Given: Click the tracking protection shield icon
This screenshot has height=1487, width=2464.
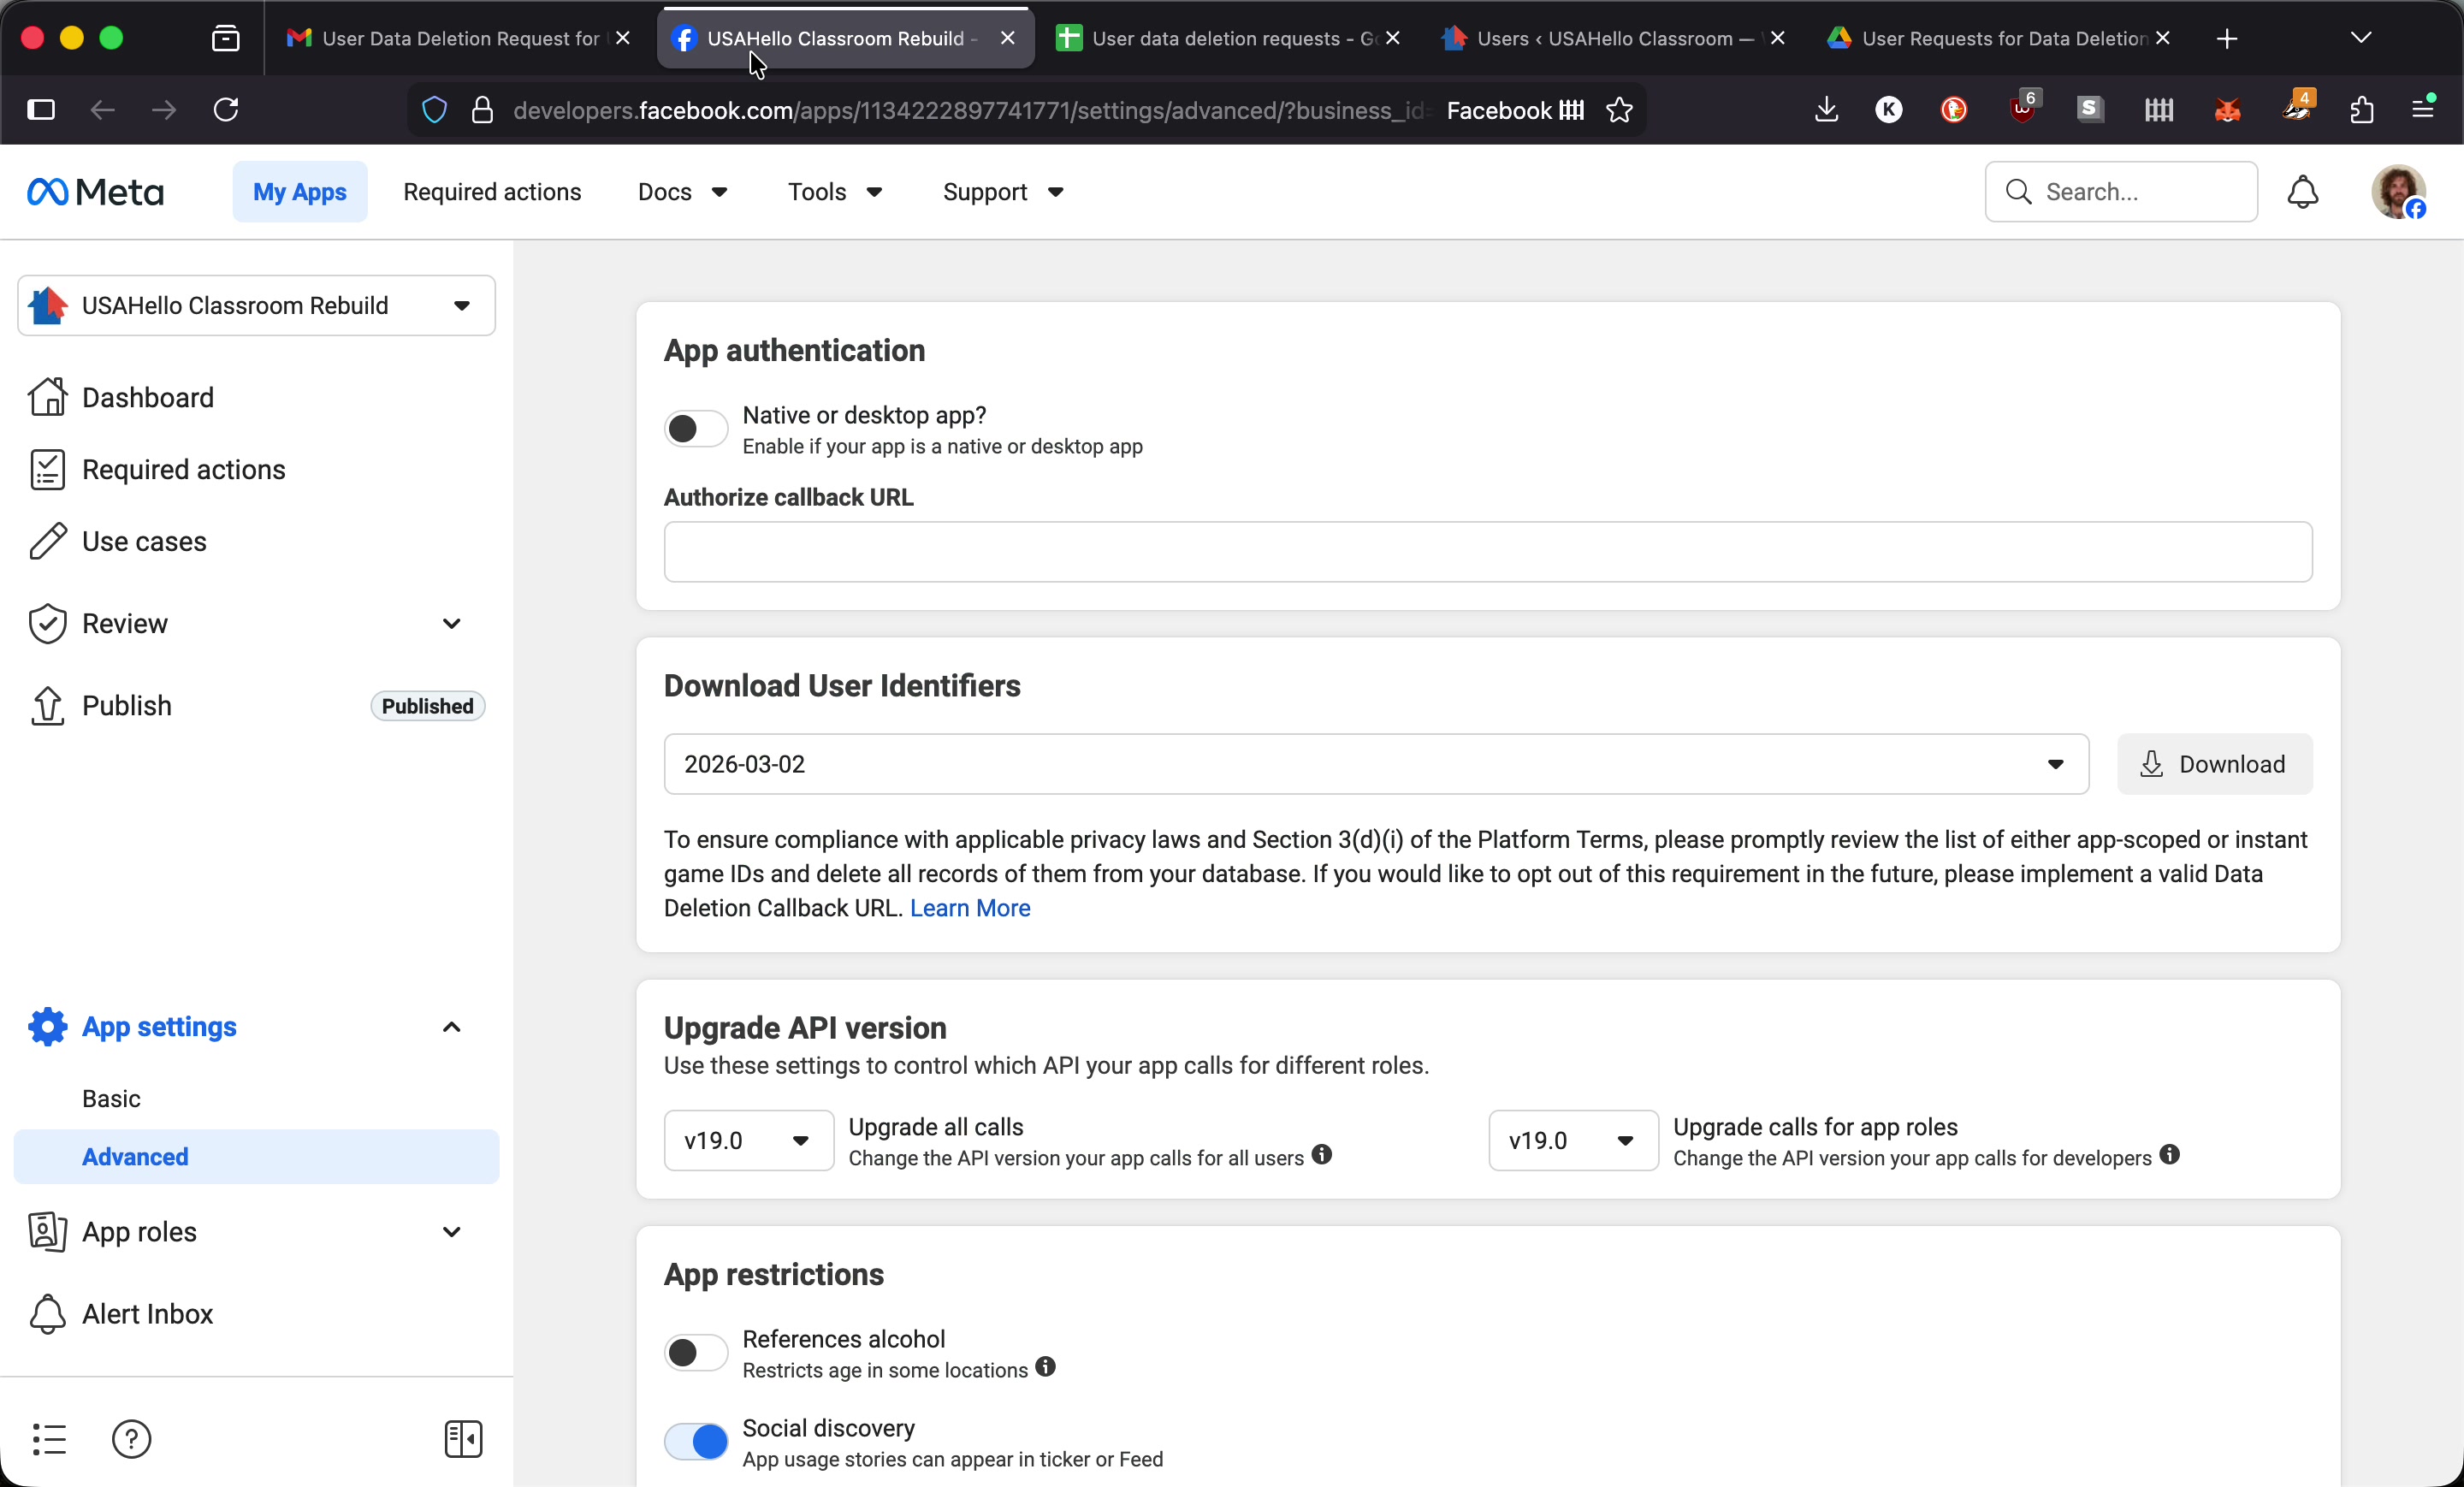Looking at the screenshot, I should [x=434, y=109].
